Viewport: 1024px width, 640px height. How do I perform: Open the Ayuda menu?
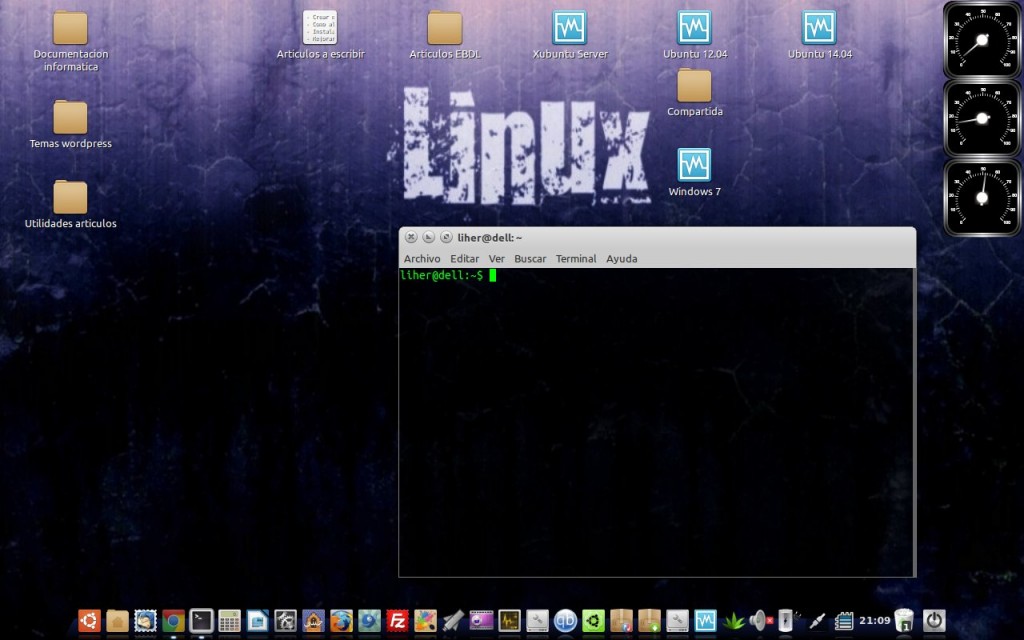pyautogui.click(x=621, y=259)
